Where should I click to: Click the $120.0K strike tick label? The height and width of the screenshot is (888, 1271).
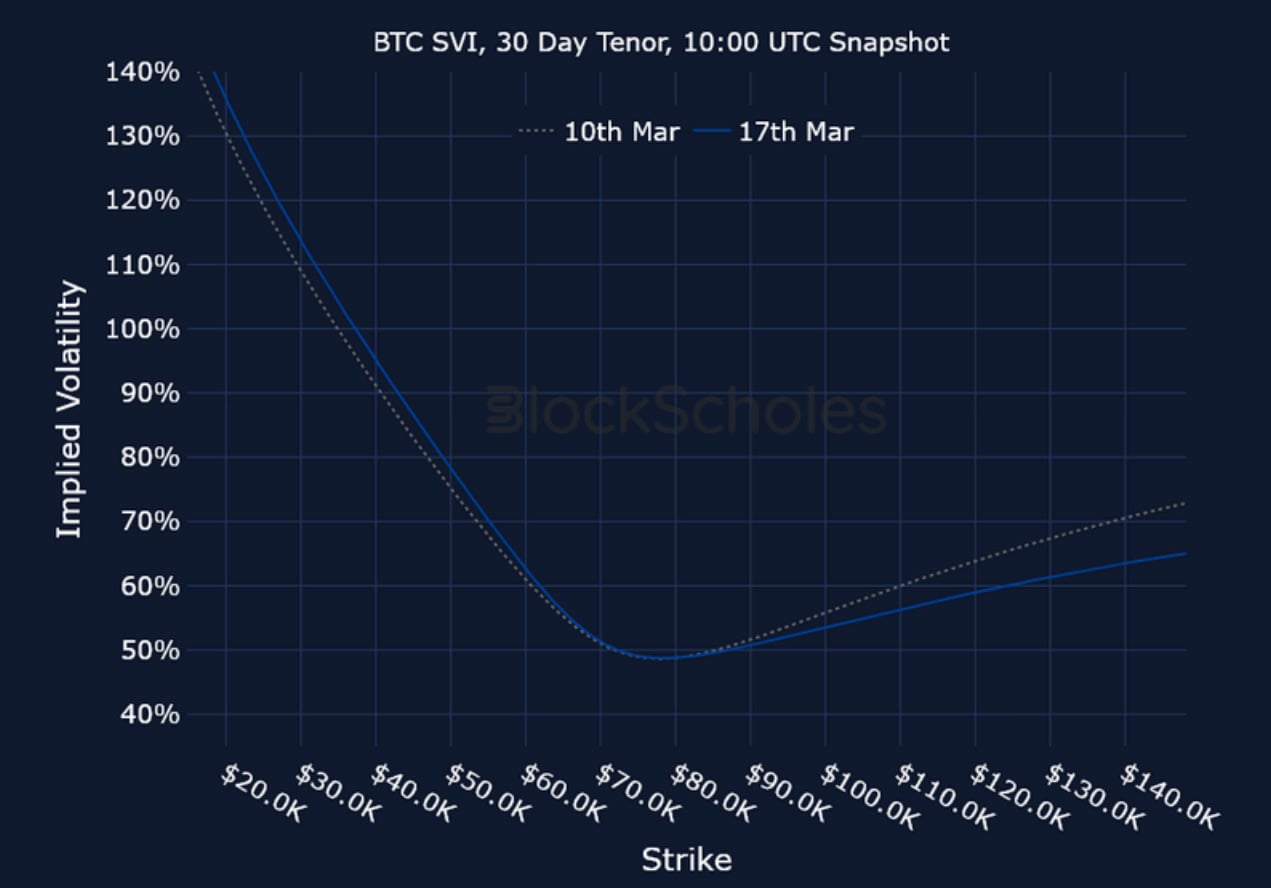(x=1019, y=798)
